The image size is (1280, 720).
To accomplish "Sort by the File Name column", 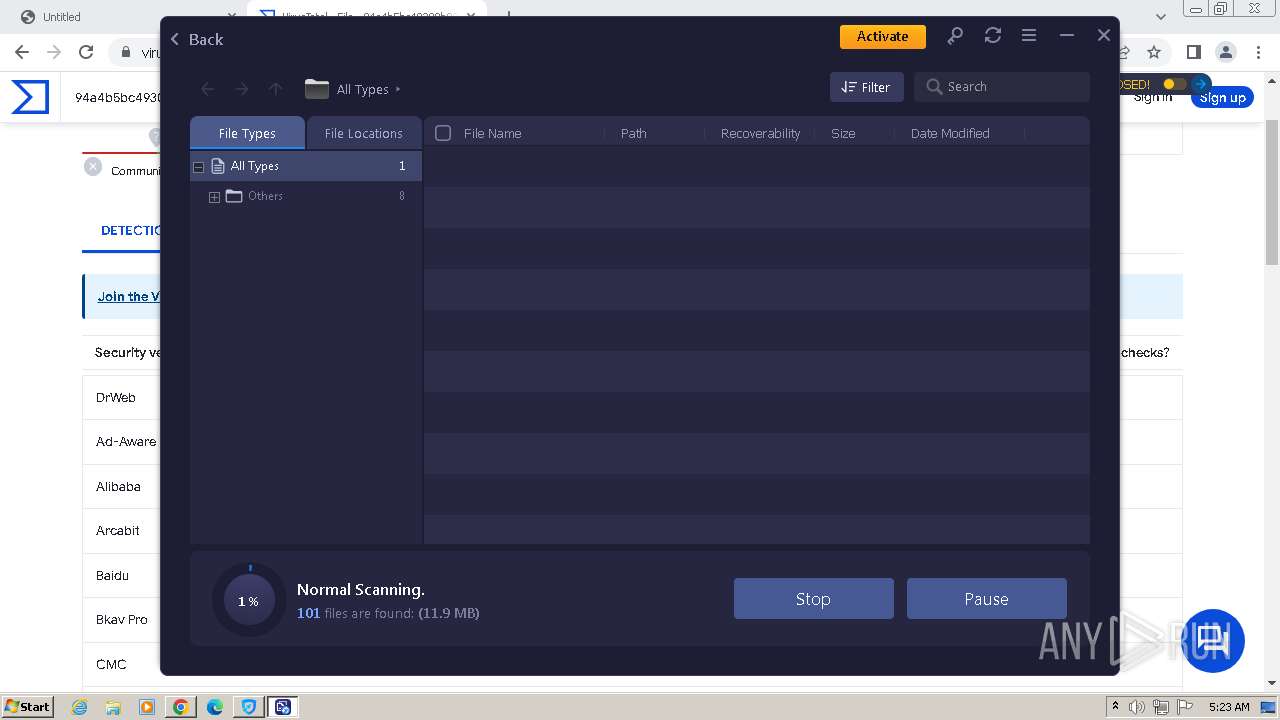I will coord(492,133).
